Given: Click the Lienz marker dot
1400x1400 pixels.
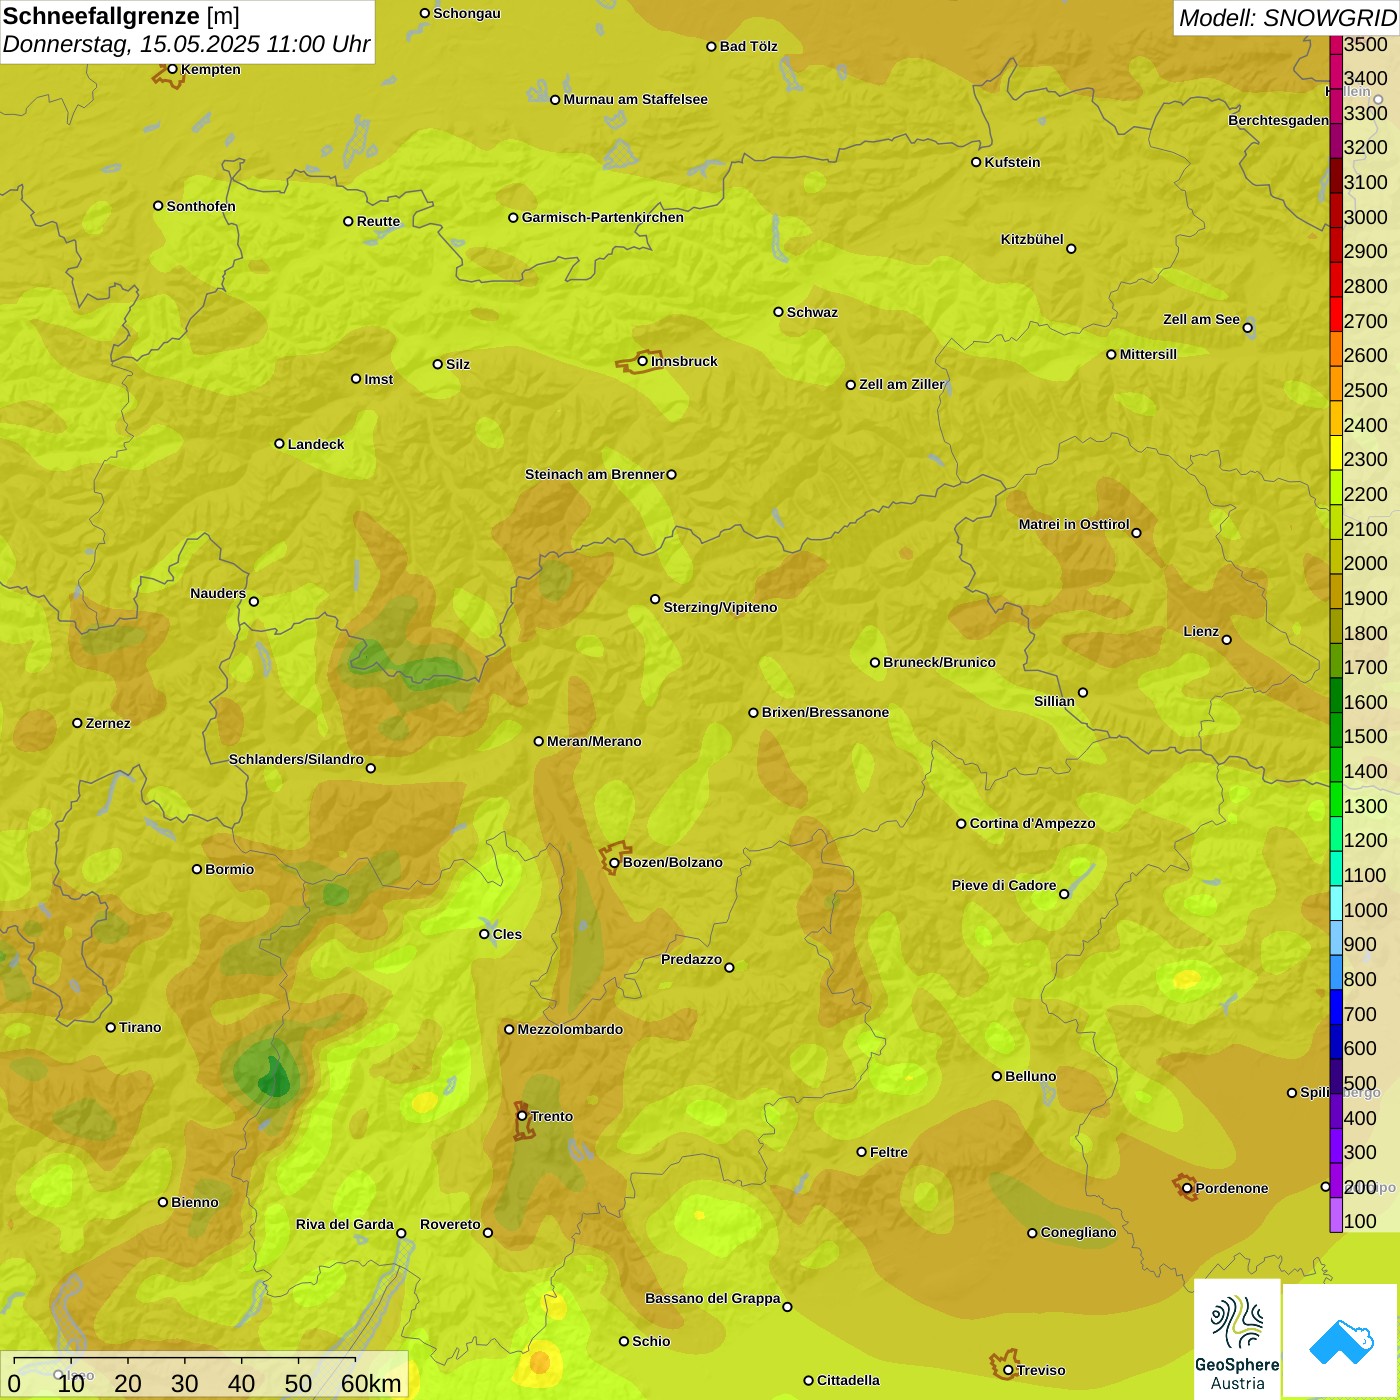Looking at the screenshot, I should (x=1227, y=640).
